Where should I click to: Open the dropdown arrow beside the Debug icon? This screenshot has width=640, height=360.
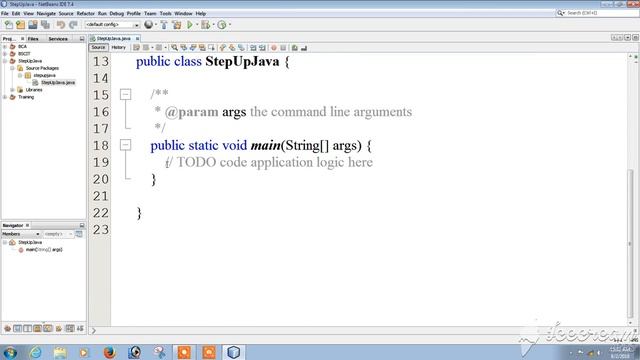coord(213,25)
